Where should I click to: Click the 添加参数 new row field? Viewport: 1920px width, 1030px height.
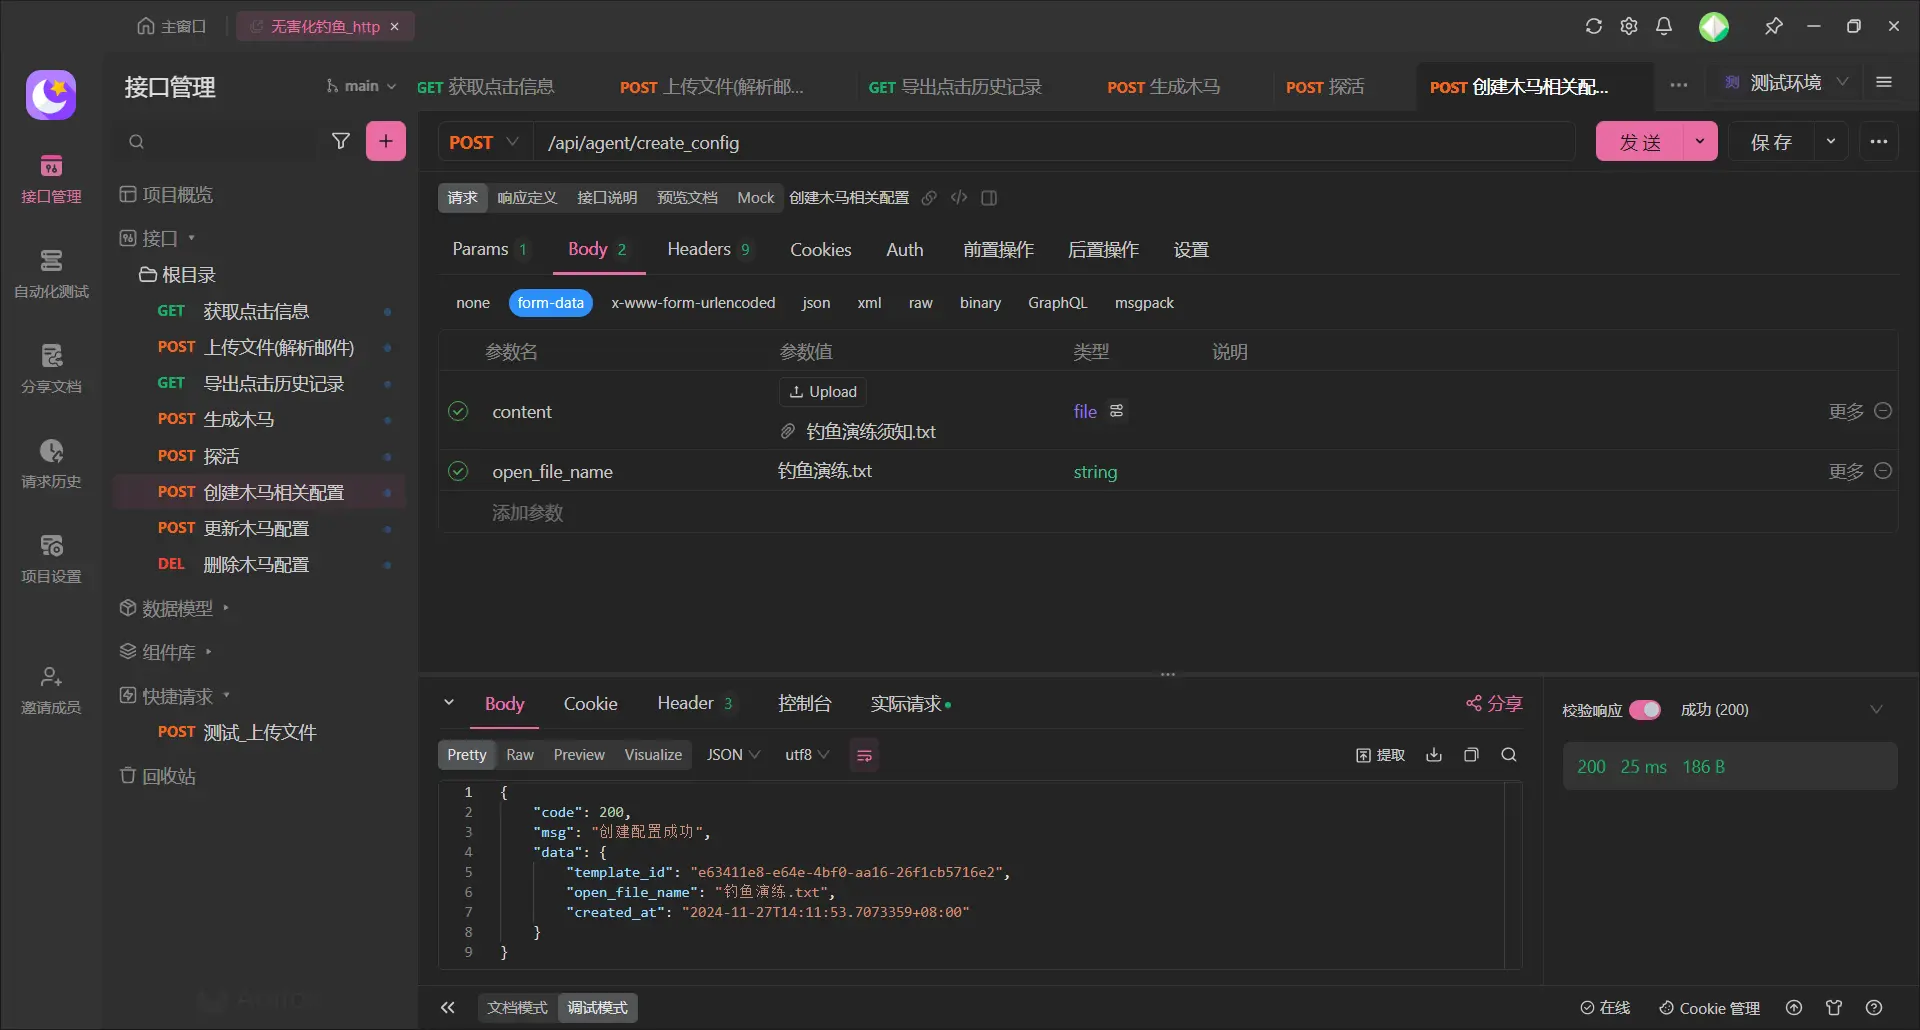point(528,513)
